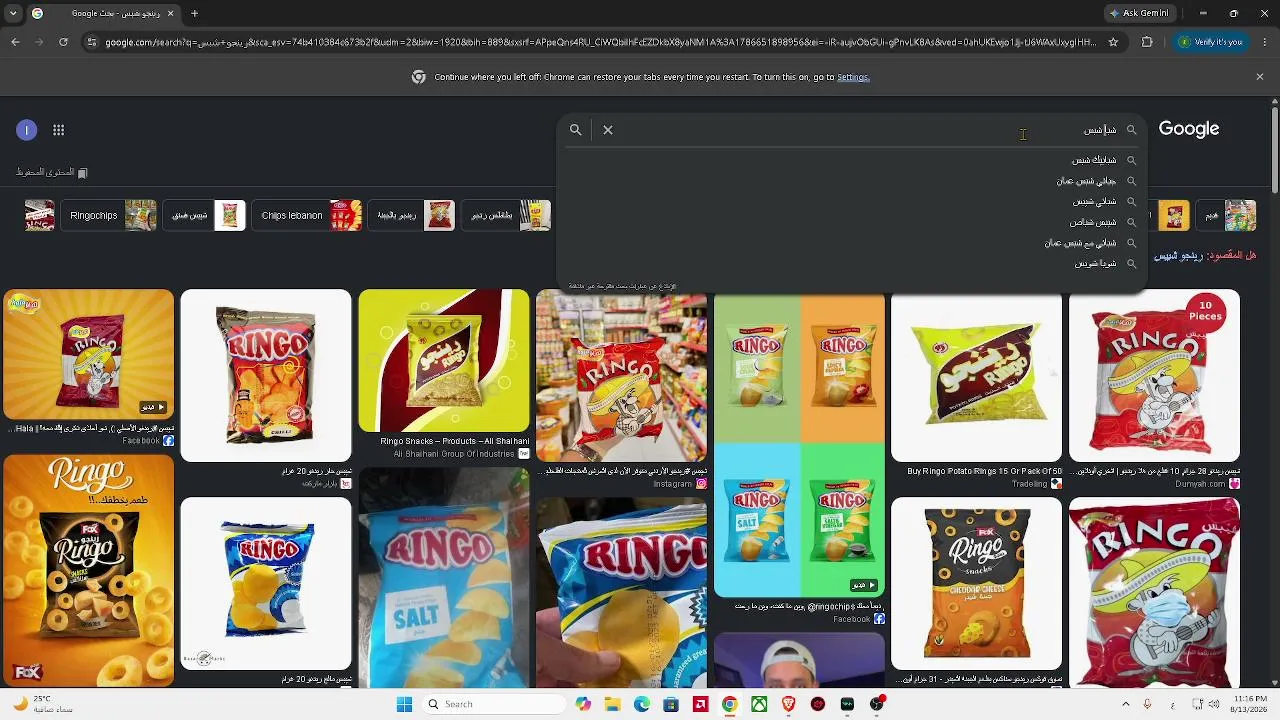Open the Fox Ringo orange poster image

[88, 571]
